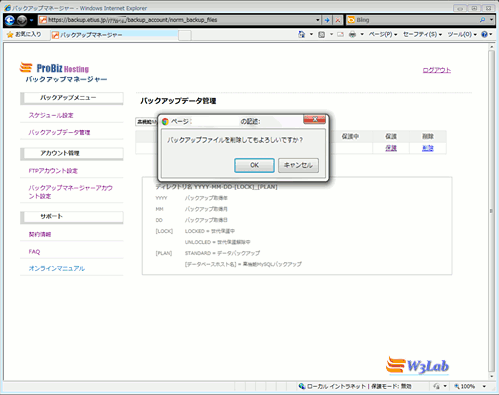Open オンラインマニュアル link

coord(57,268)
